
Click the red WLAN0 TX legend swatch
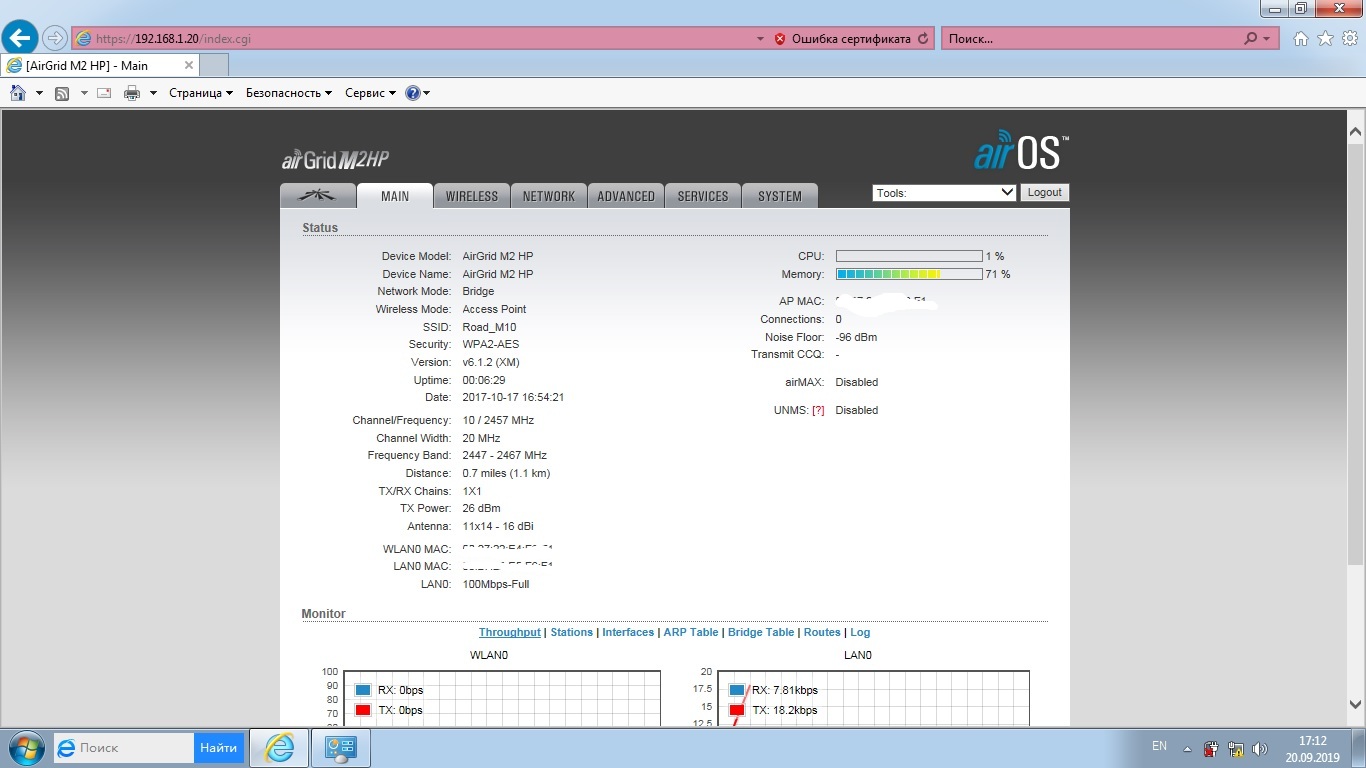363,710
